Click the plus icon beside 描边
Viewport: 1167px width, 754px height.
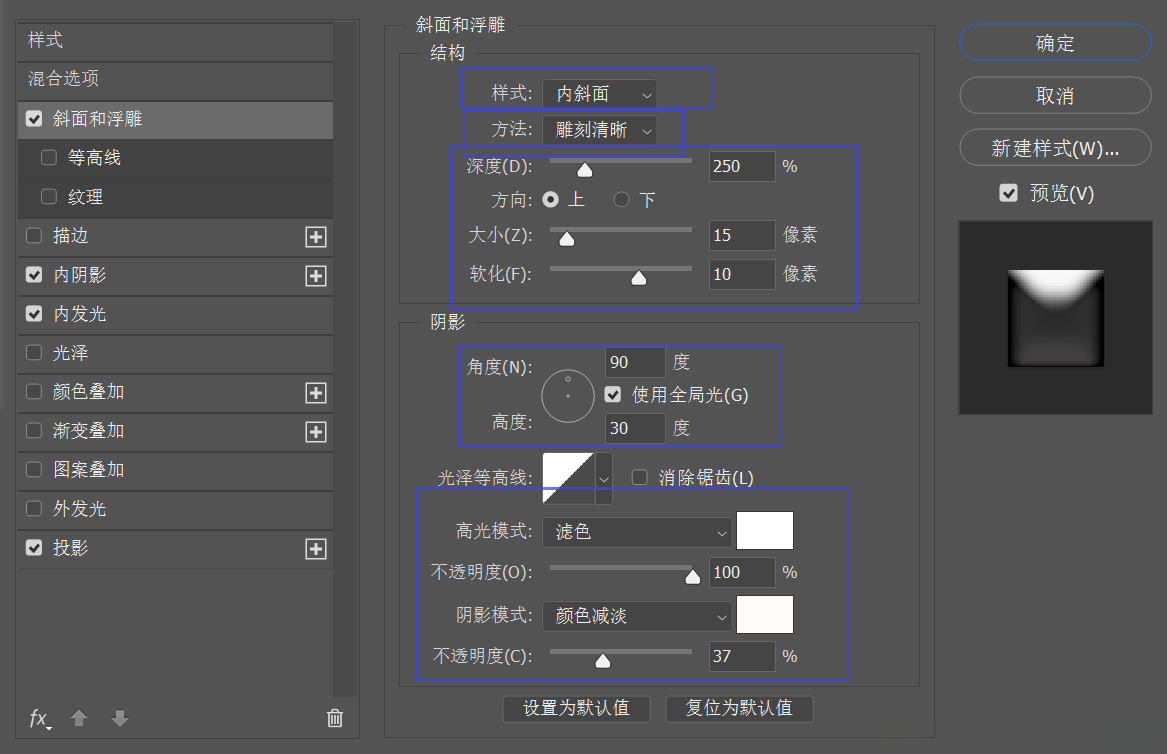(315, 237)
